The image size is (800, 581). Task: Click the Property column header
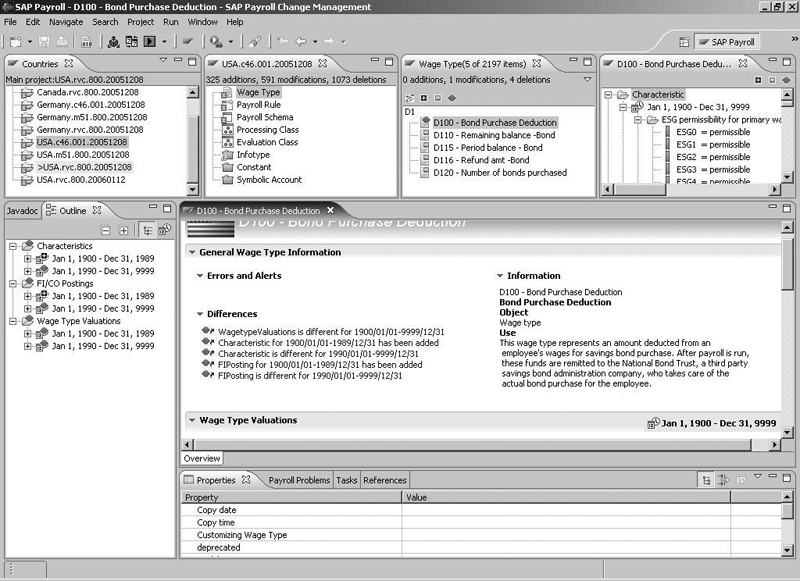pyautogui.click(x=291, y=497)
